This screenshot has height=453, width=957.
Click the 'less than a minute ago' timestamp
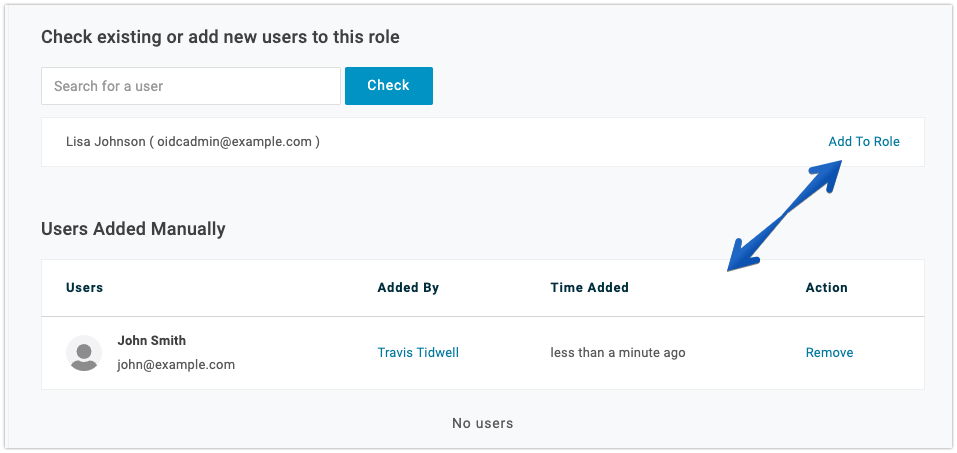(618, 353)
